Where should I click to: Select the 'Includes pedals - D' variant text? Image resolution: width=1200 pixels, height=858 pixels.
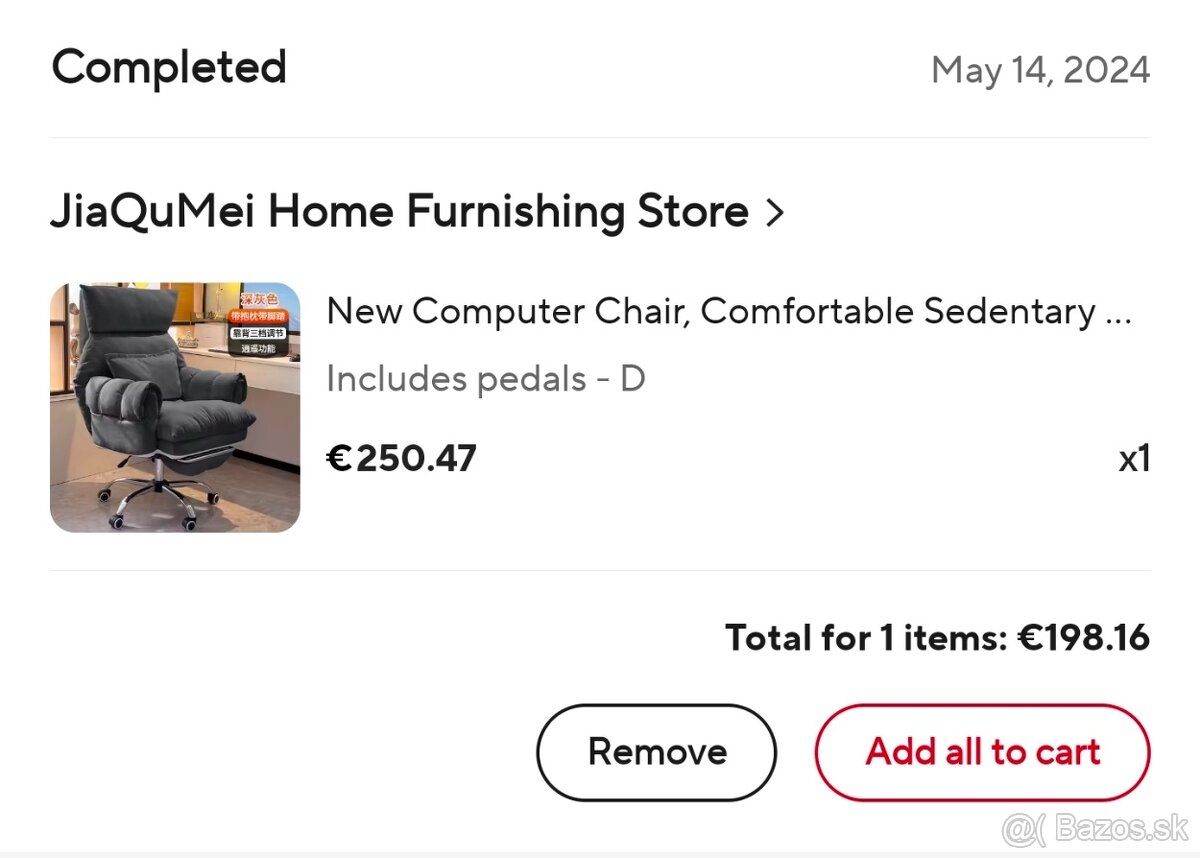[486, 379]
